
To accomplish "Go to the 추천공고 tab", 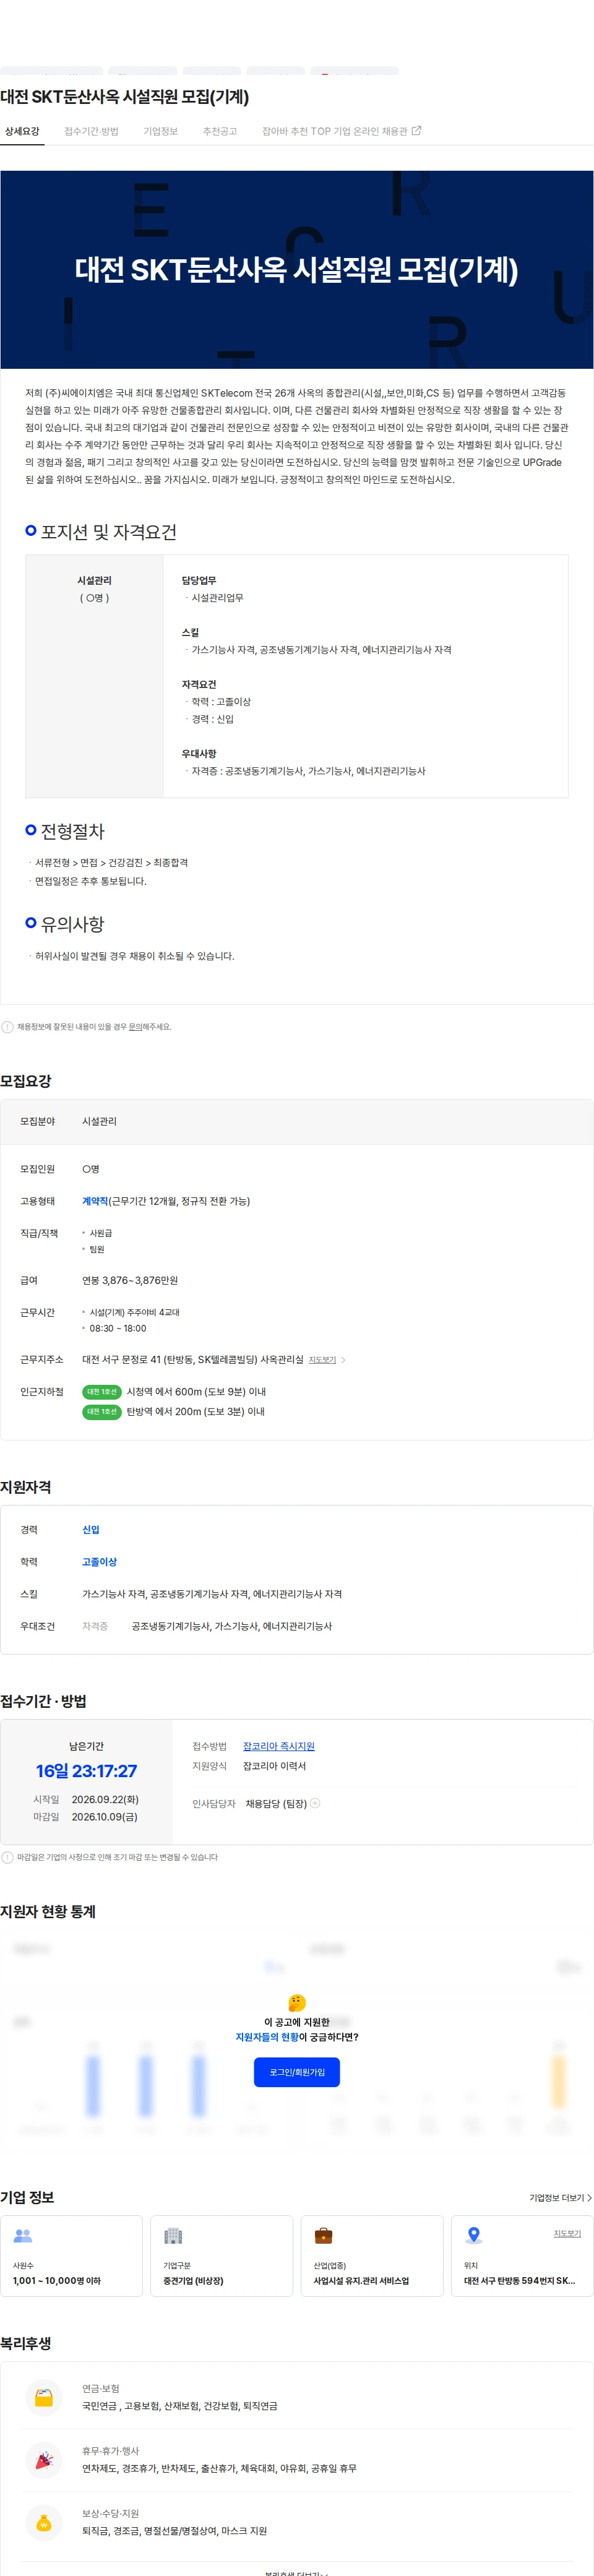I will click(x=220, y=131).
